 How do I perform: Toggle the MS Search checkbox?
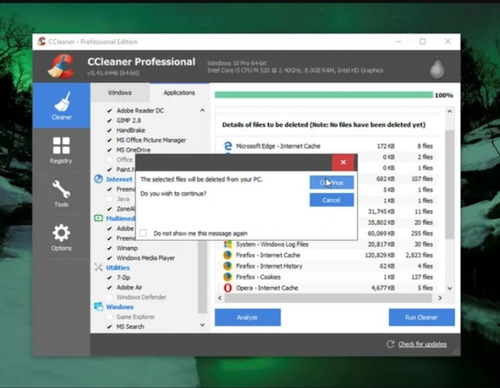point(109,327)
